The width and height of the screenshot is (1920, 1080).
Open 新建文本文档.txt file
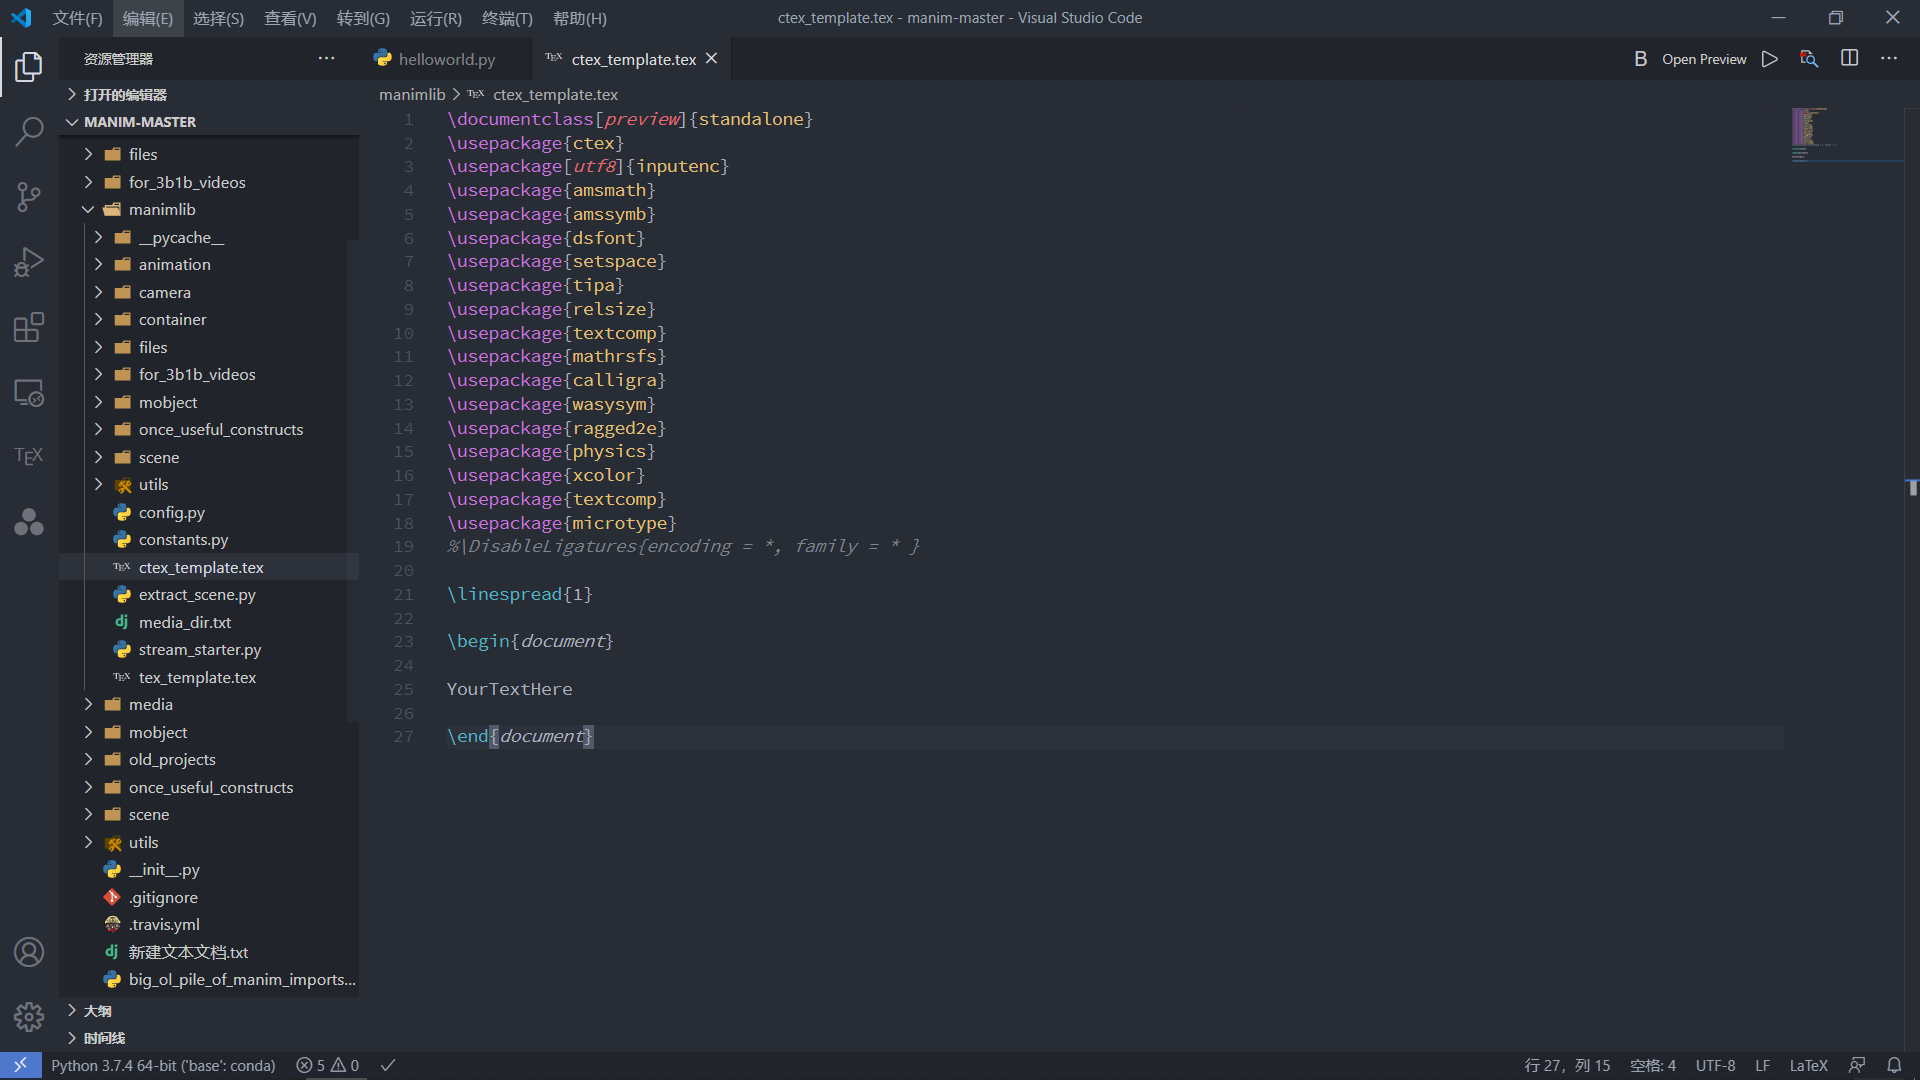210,953
